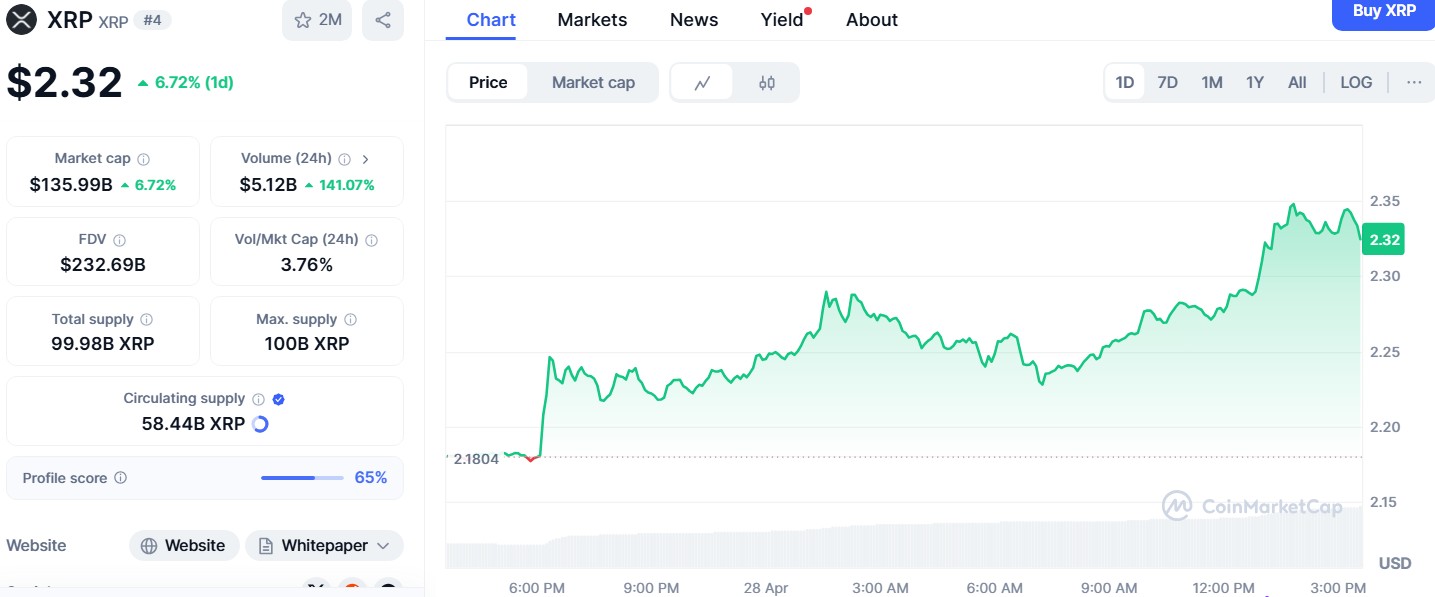The image size is (1435, 597).
Task: Open the Markets tab
Action: (592, 20)
